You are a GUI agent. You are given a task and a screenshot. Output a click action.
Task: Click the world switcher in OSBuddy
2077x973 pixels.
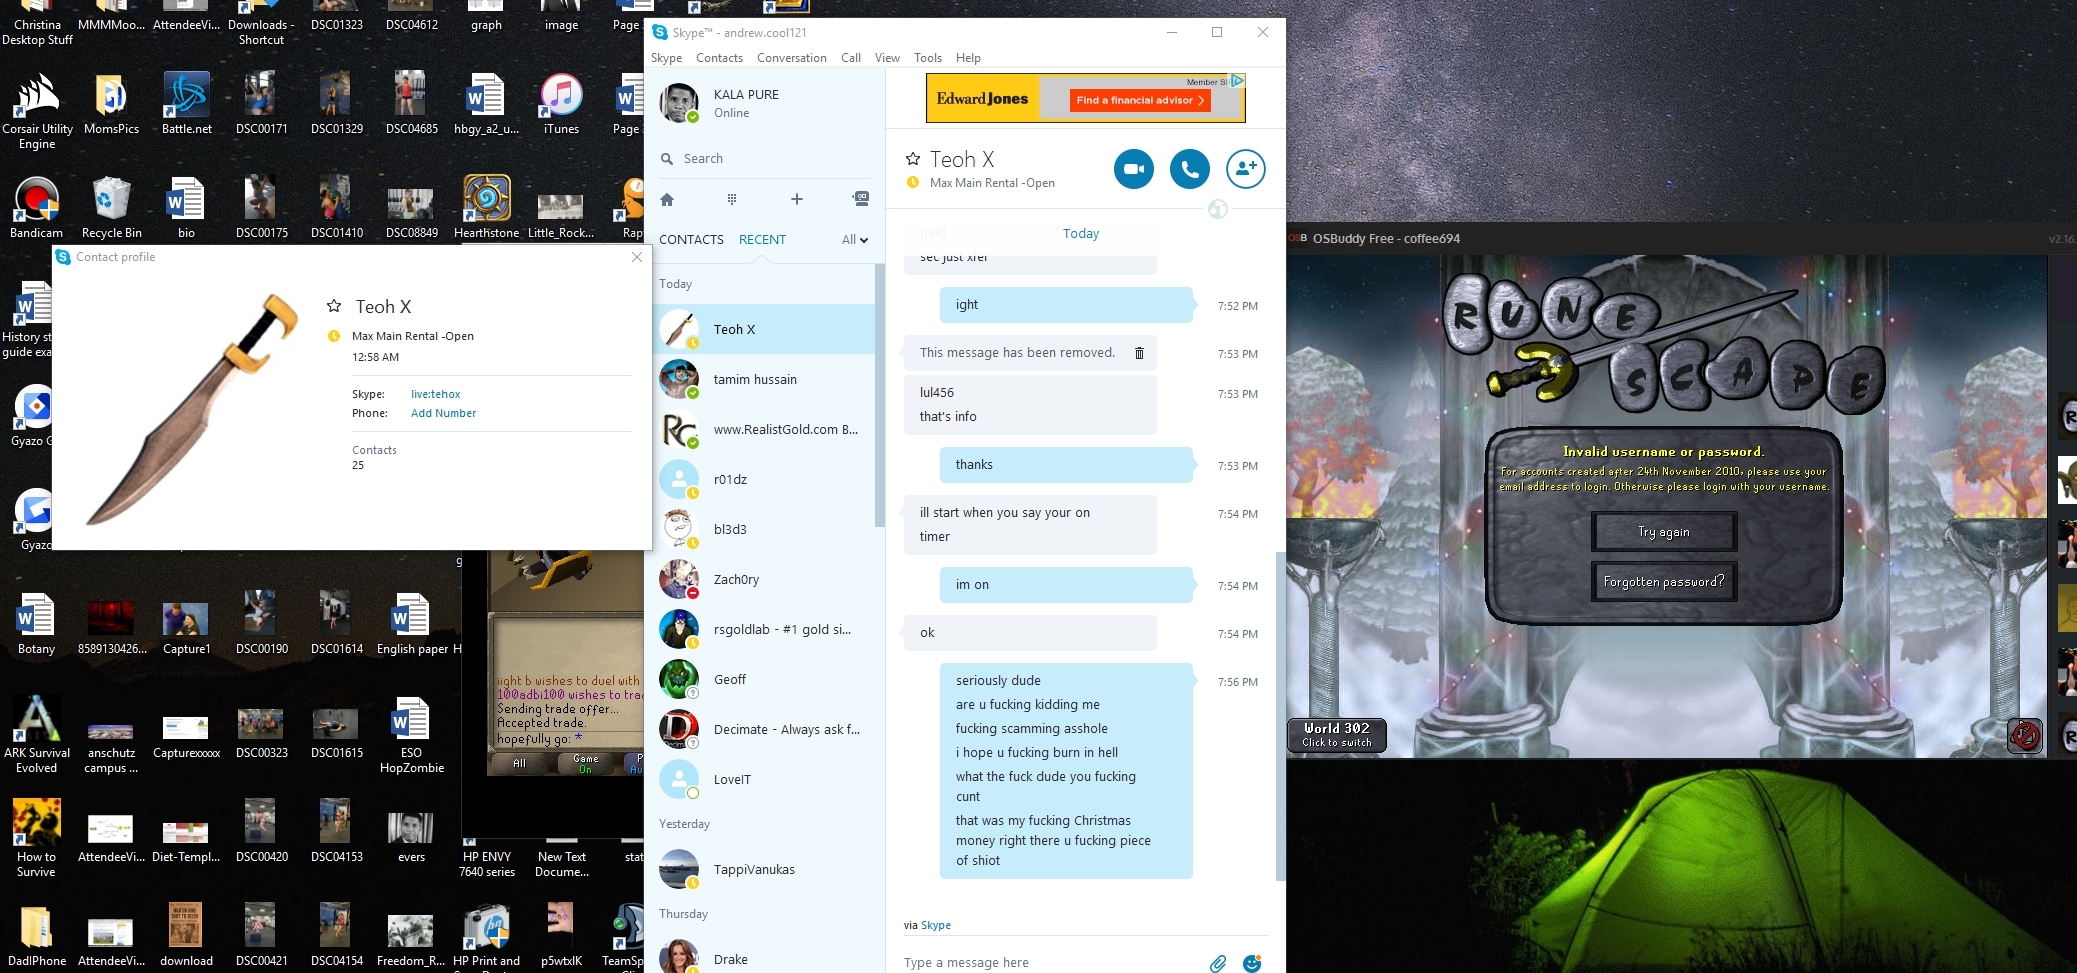(1337, 735)
